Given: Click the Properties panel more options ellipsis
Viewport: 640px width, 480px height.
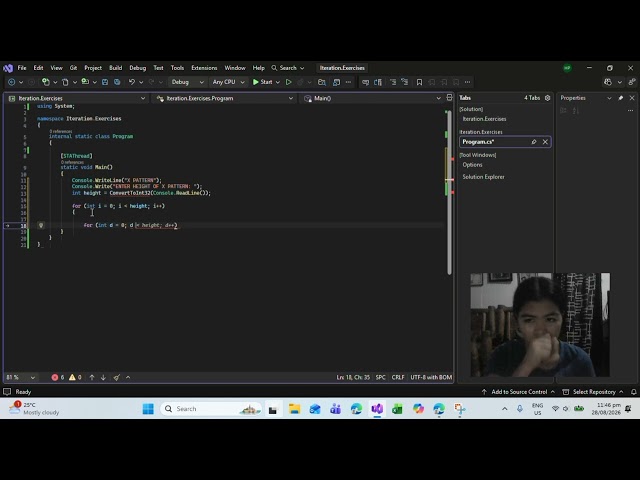Looking at the screenshot, I should pos(630,110).
